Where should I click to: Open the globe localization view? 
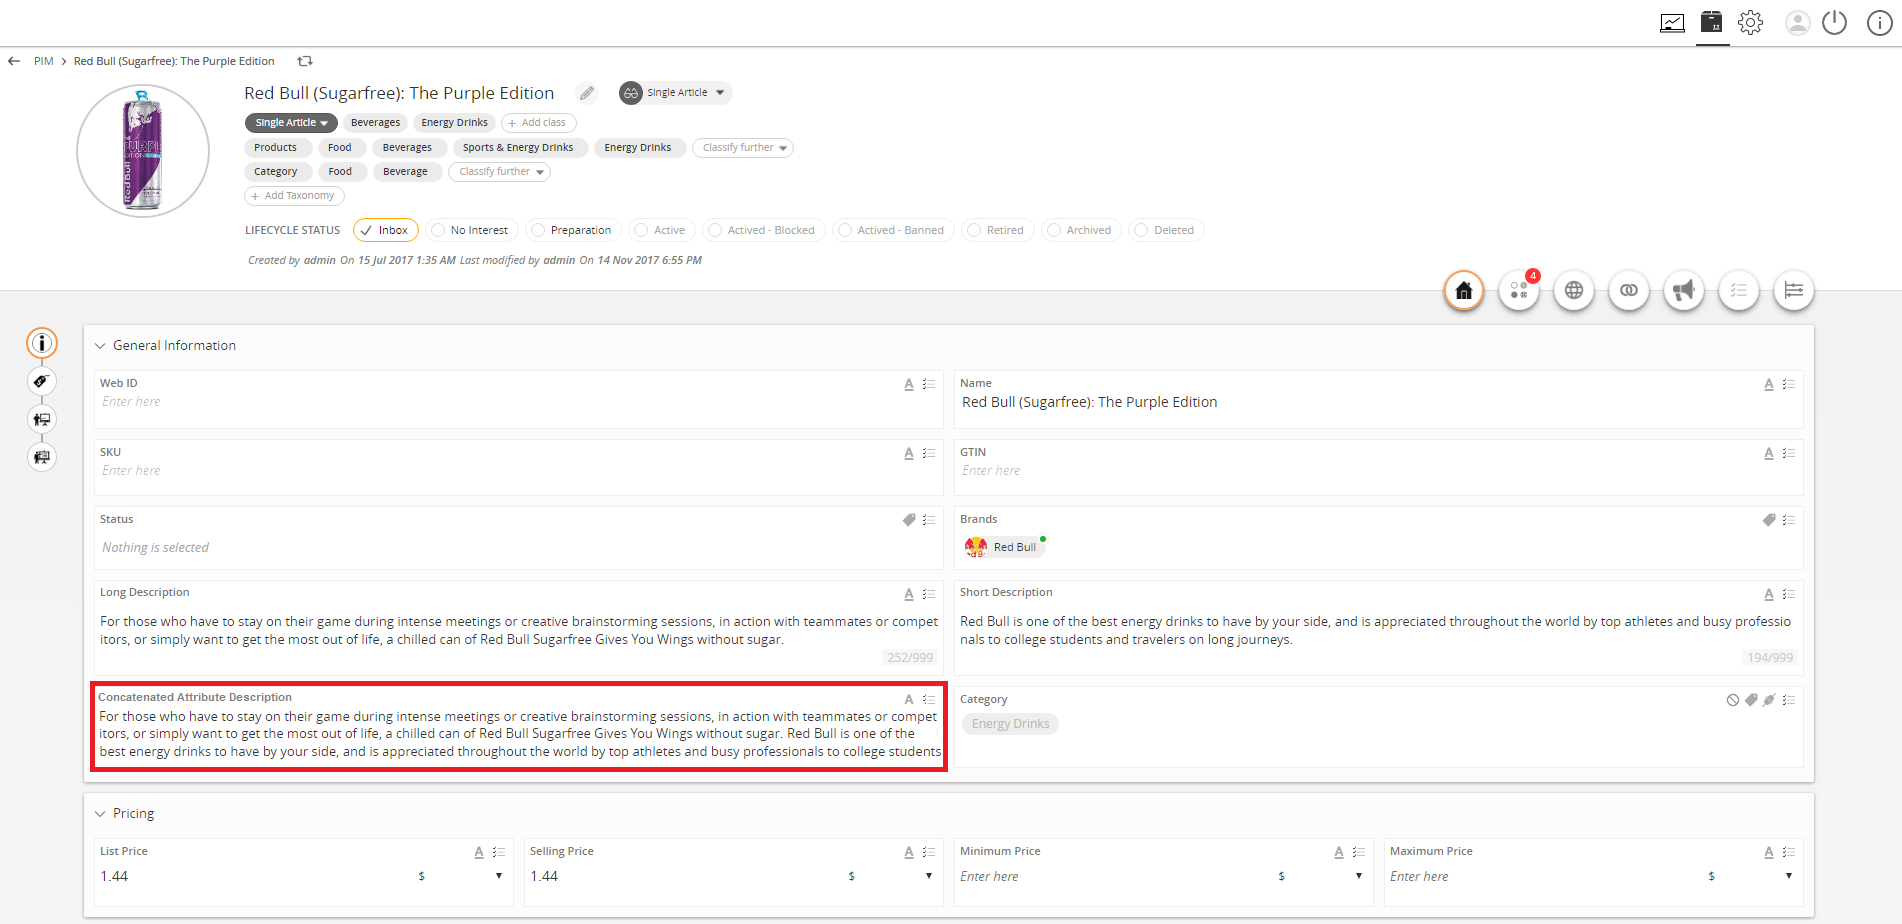tap(1574, 291)
